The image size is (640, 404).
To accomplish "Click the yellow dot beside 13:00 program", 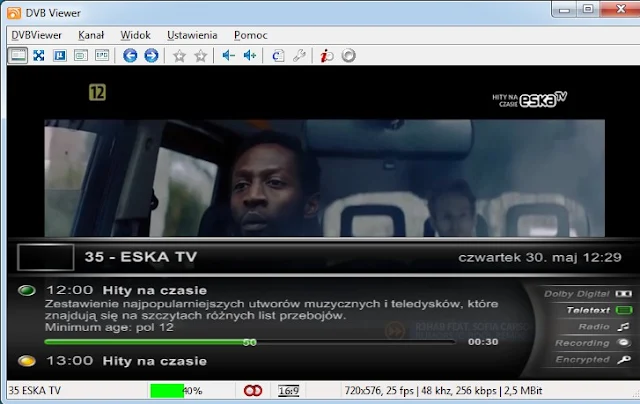I will tap(27, 361).
